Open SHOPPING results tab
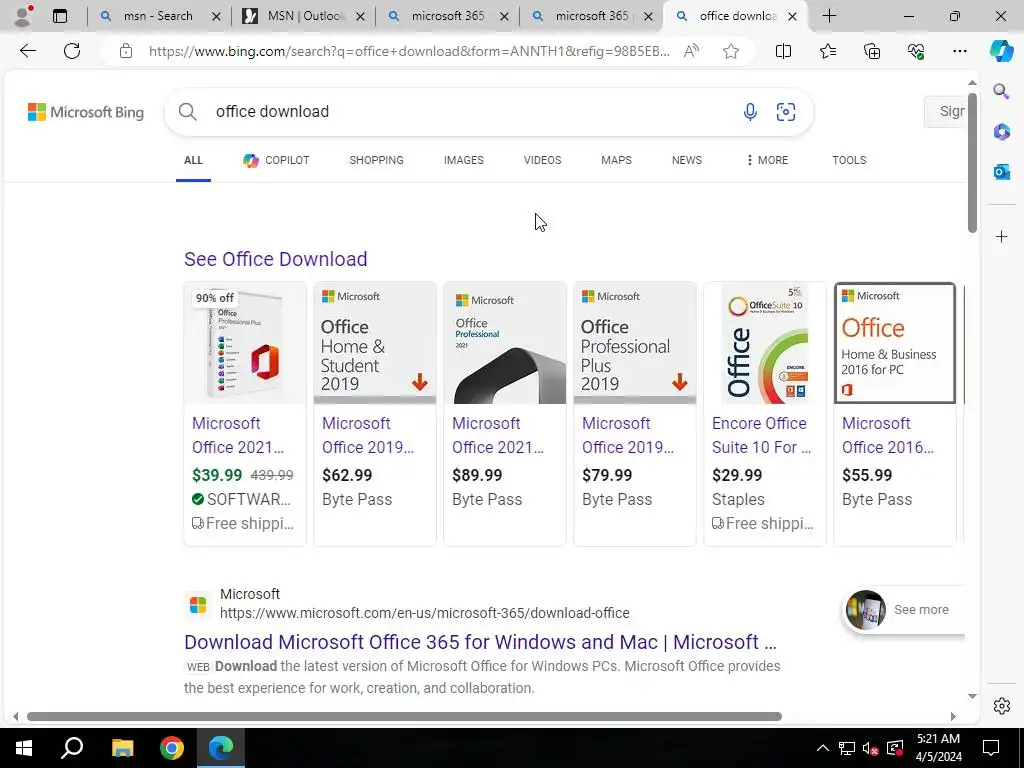Viewport: 1024px width, 768px height. pos(376,160)
